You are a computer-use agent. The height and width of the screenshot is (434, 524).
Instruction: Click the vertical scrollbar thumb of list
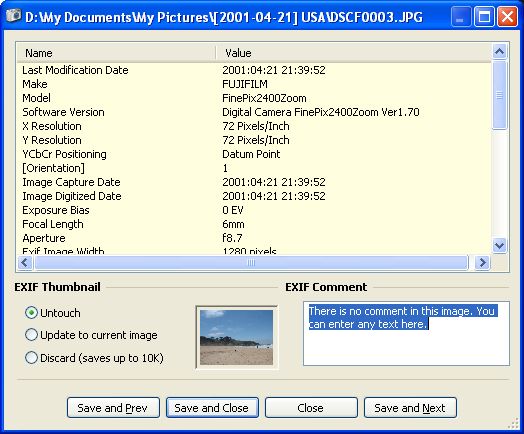click(x=499, y=95)
